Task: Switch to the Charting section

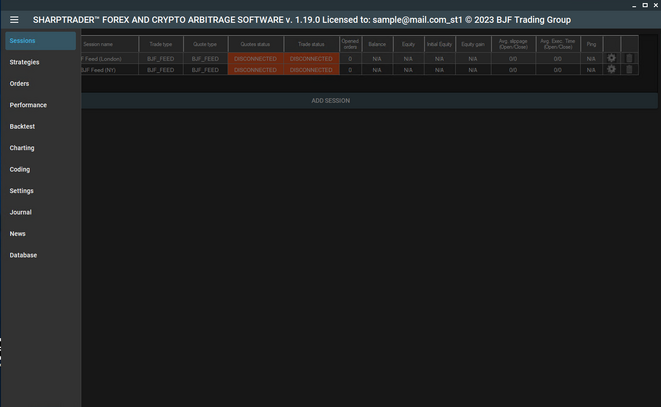Action: click(40, 148)
